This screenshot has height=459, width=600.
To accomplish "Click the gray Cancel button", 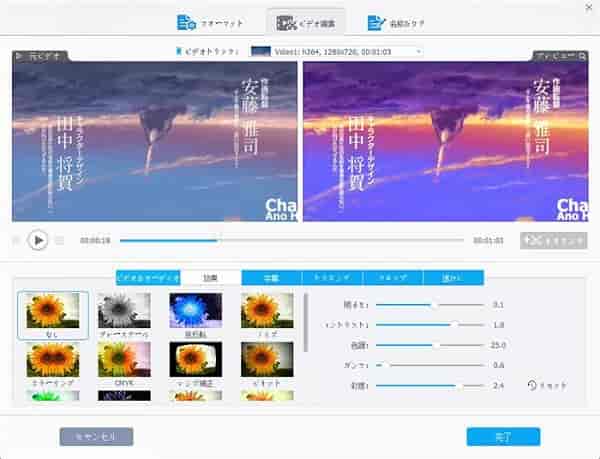I will pyautogui.click(x=96, y=437).
